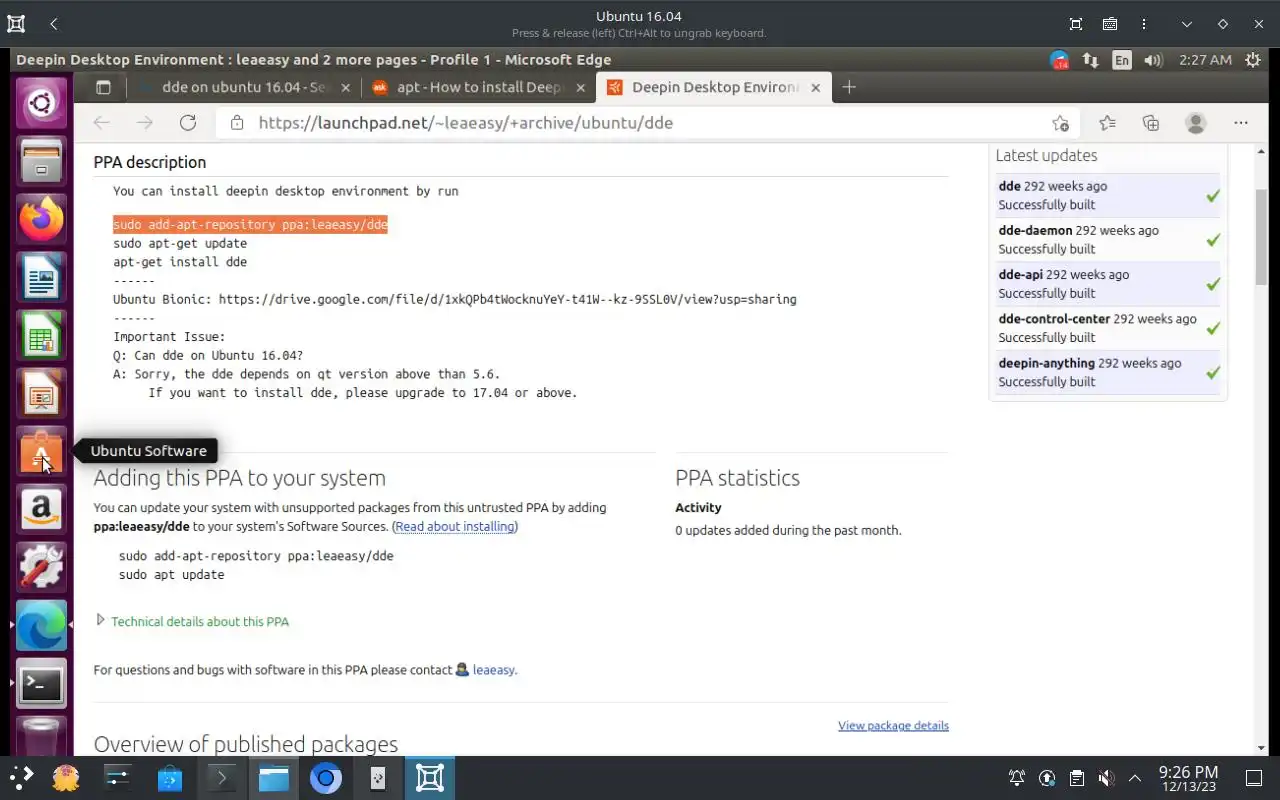Open viewer three-dots menu
The height and width of the screenshot is (800, 1280).
[x=1144, y=24]
